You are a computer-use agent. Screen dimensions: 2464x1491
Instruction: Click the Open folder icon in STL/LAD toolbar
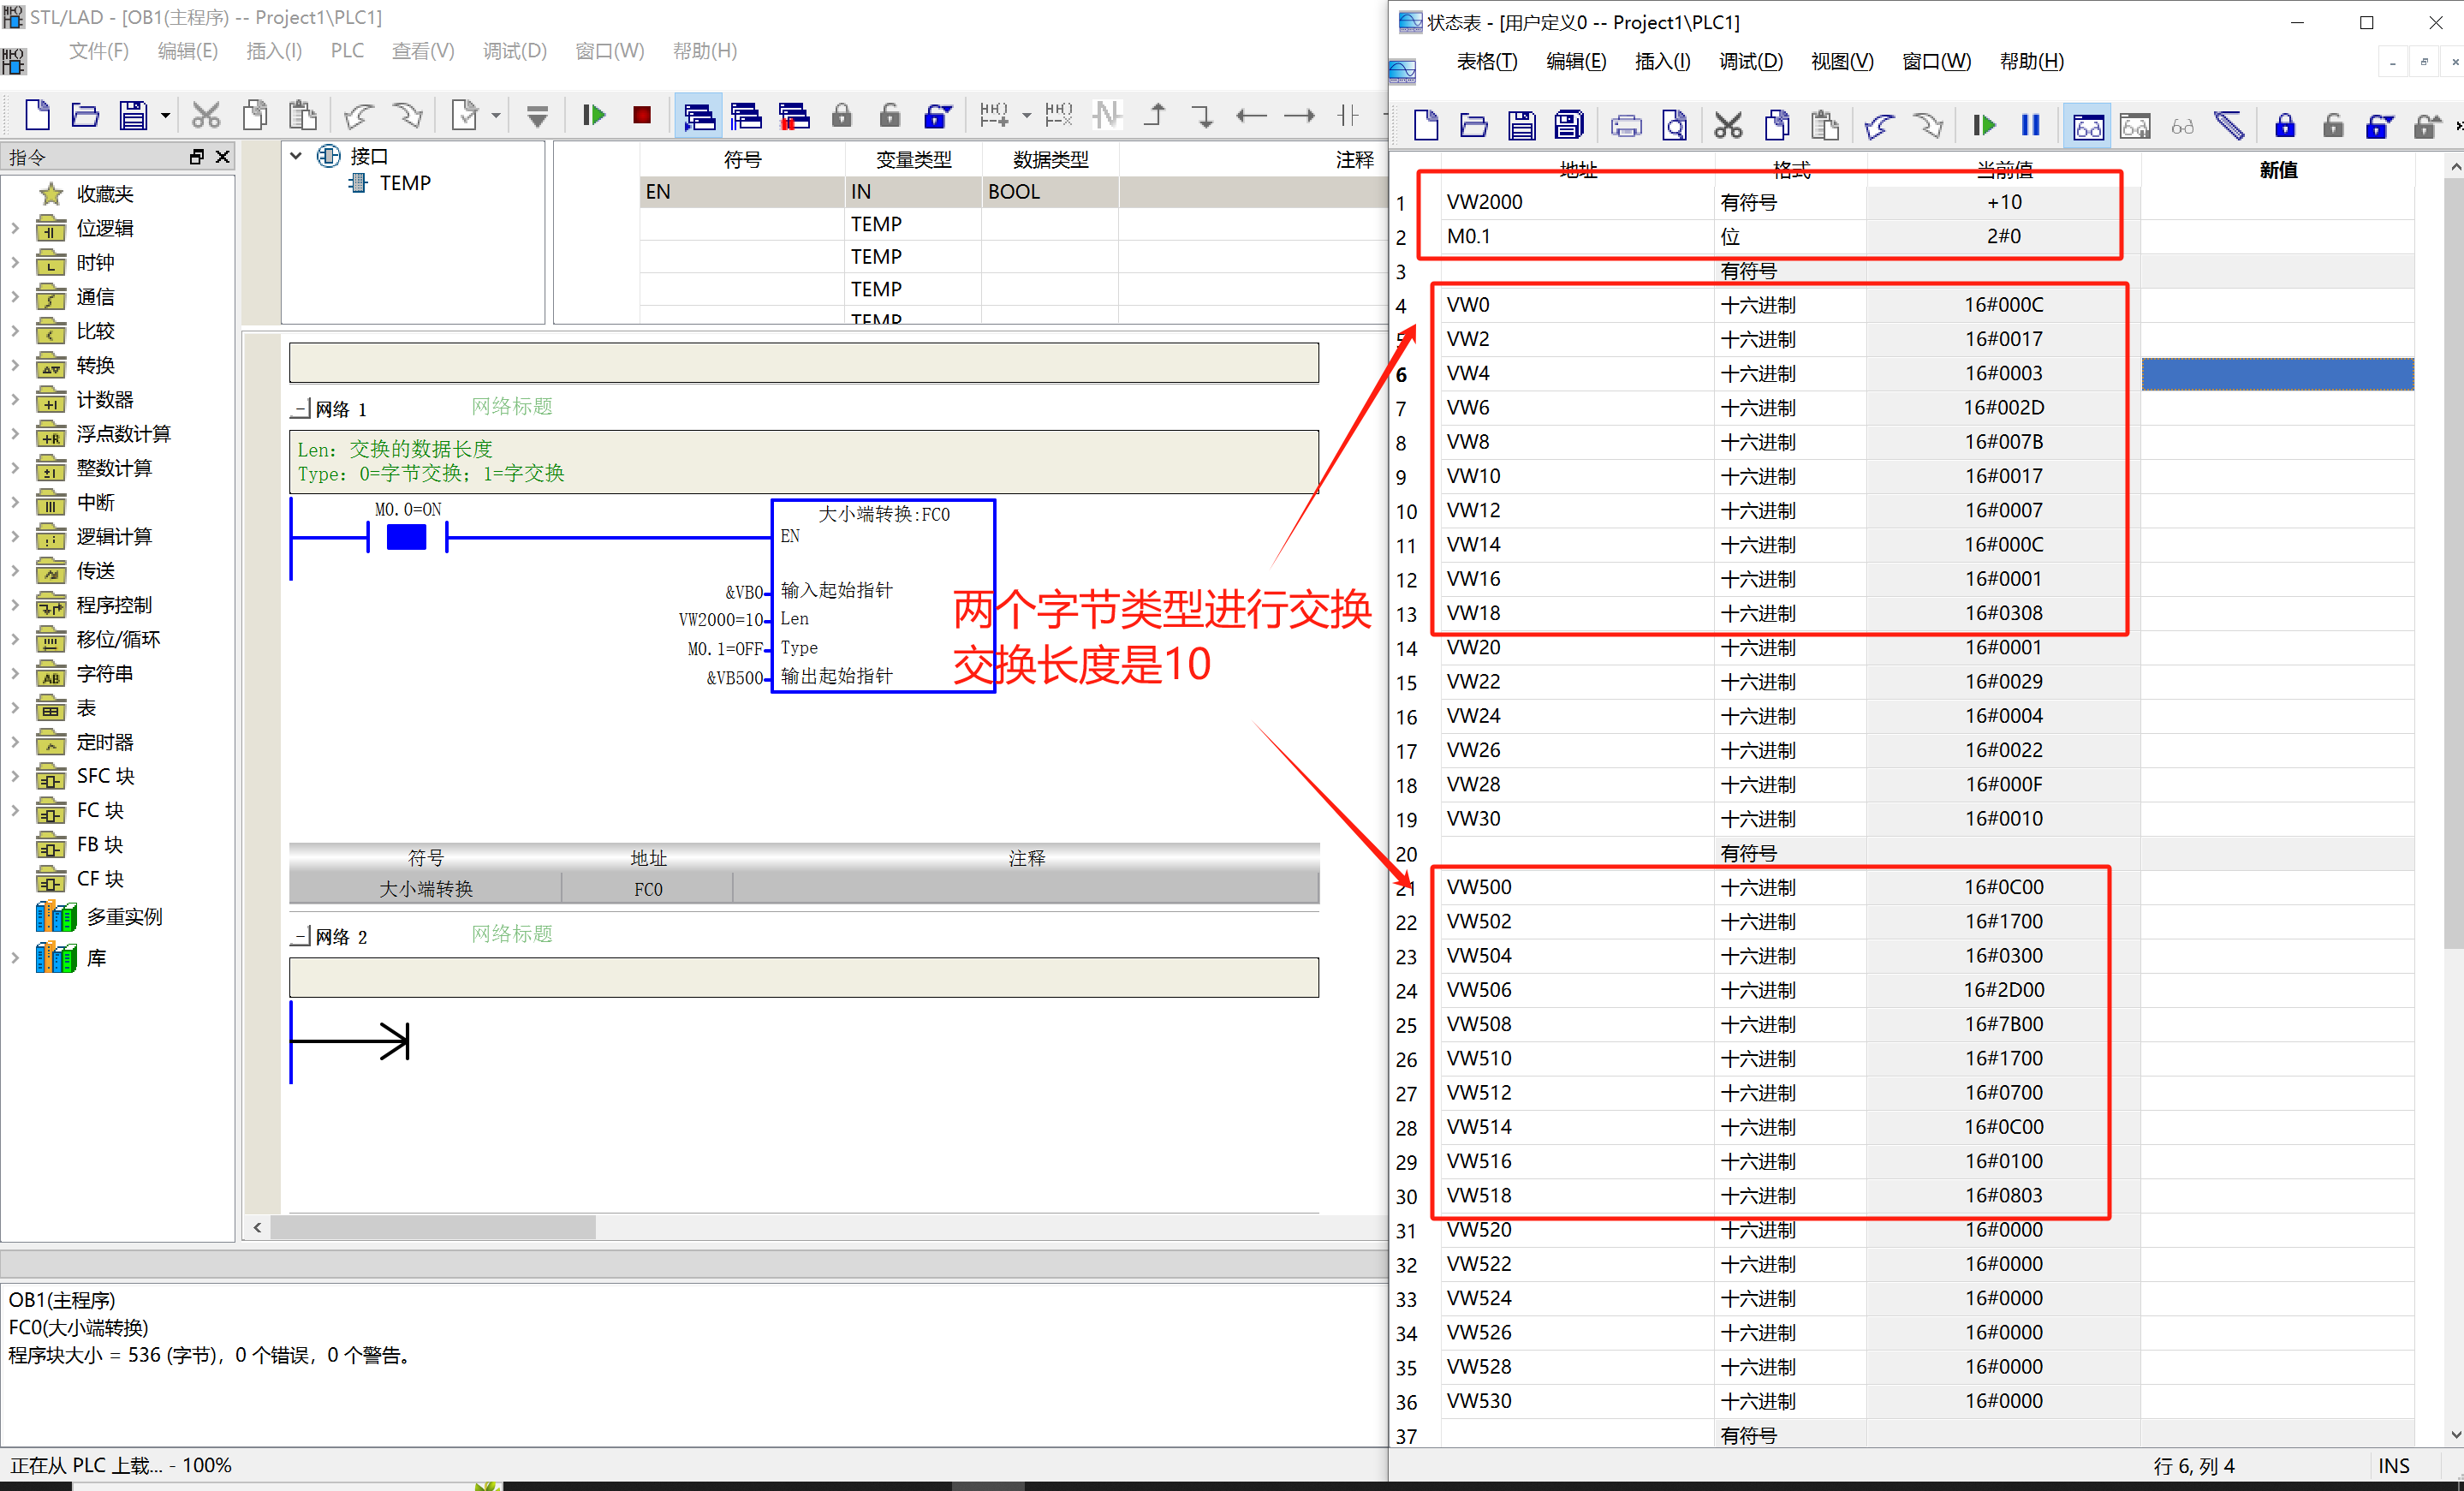85,116
